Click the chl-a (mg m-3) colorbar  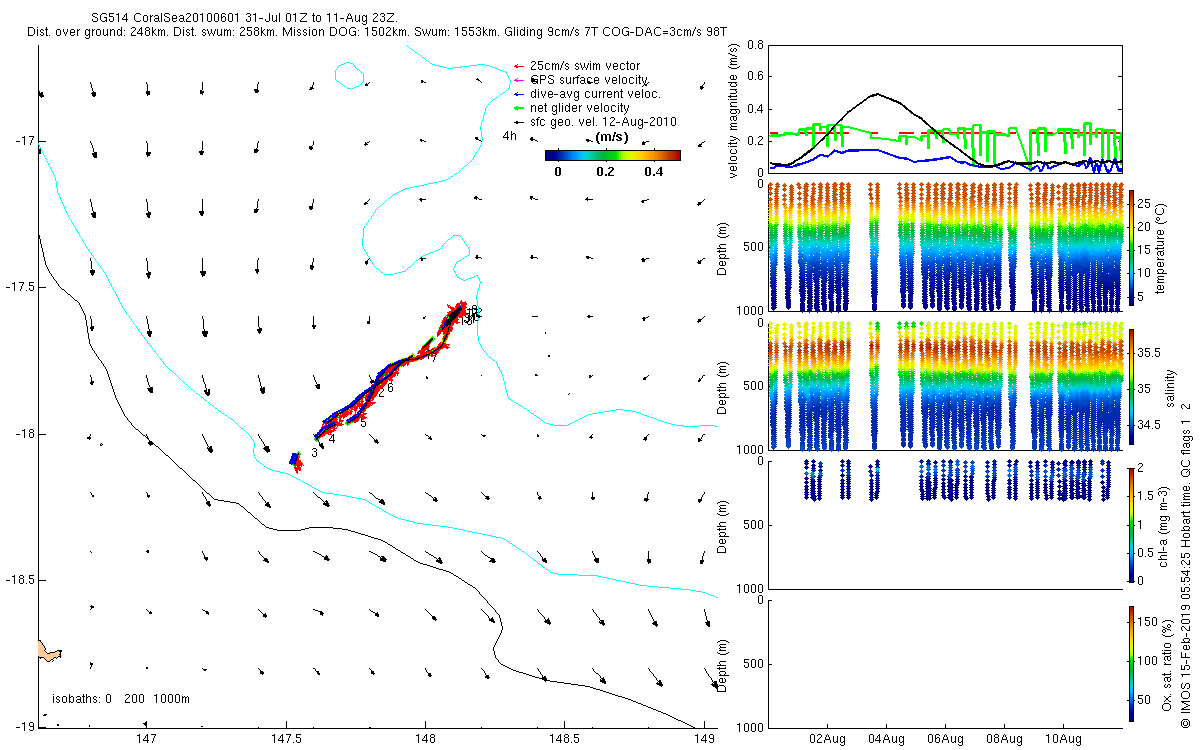click(x=1132, y=523)
